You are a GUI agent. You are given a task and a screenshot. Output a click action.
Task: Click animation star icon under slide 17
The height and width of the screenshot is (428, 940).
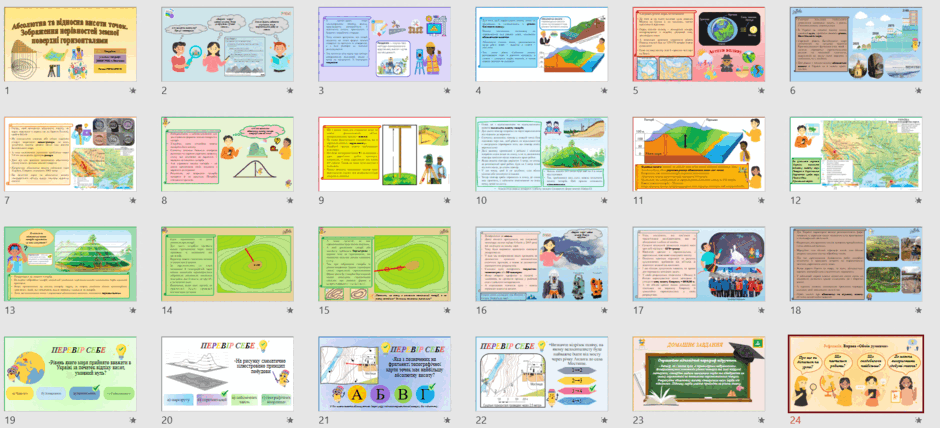(x=761, y=311)
